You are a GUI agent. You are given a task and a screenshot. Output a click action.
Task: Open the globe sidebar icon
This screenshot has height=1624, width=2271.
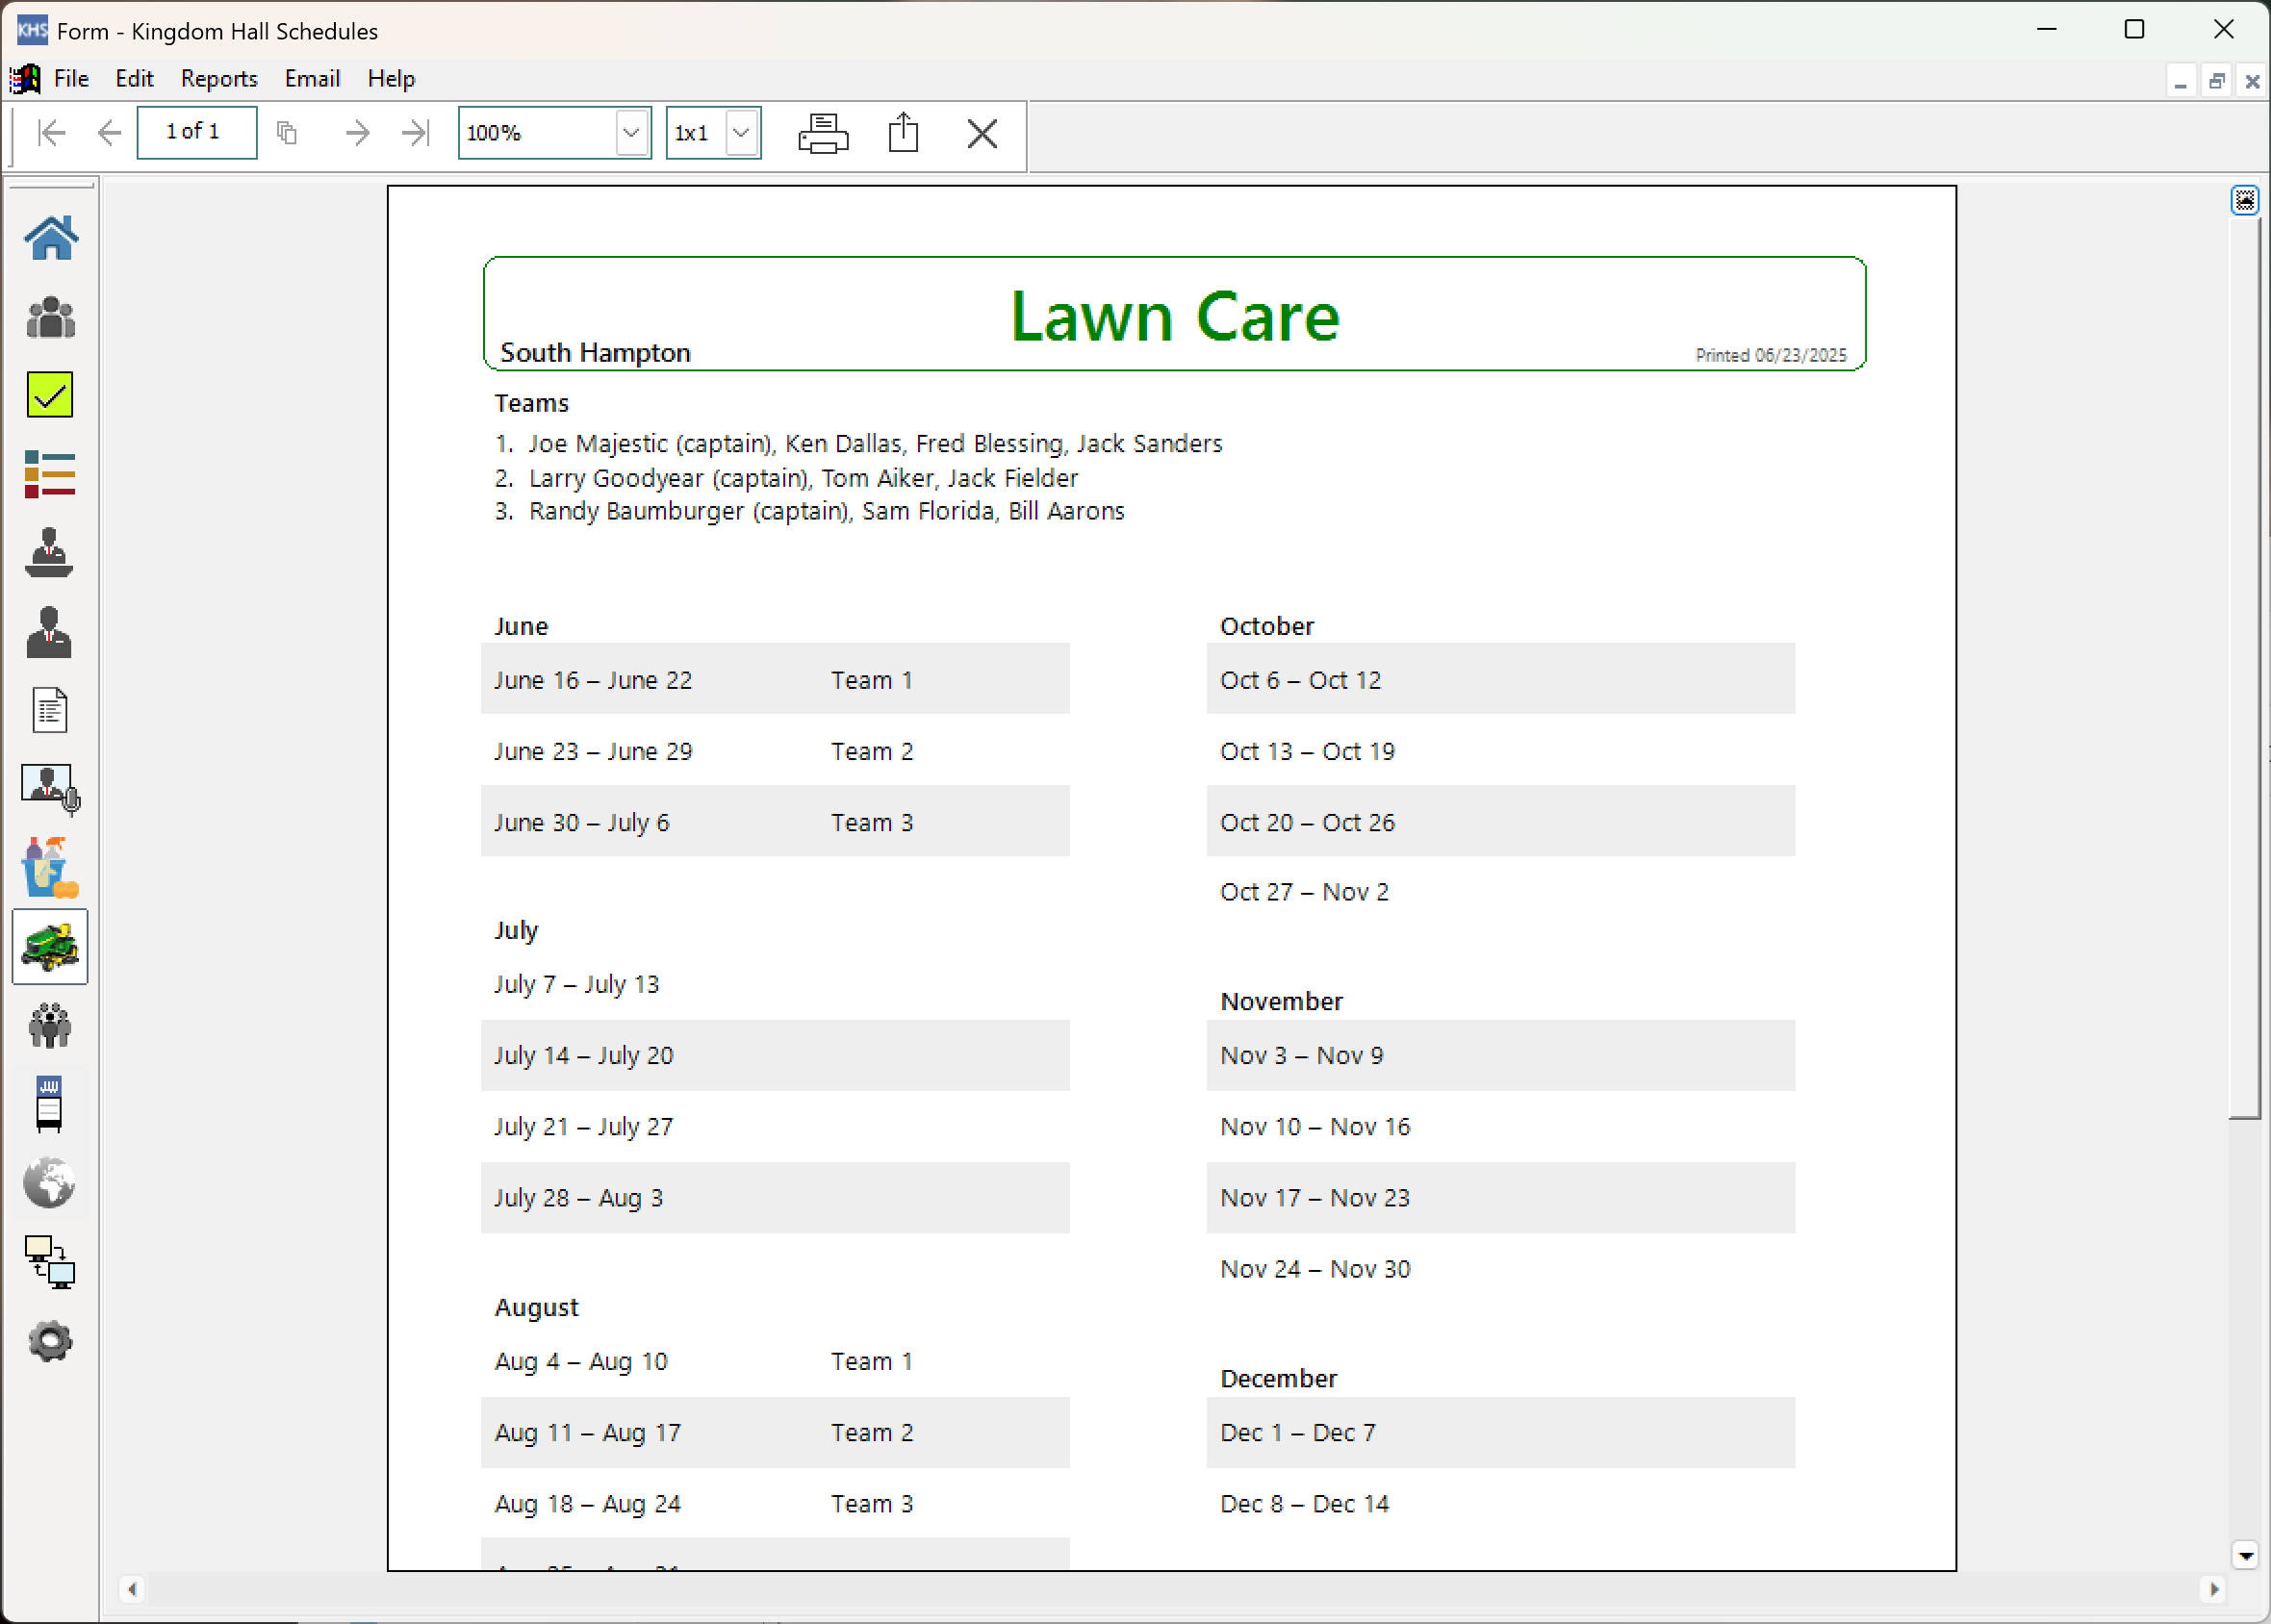point(50,1183)
